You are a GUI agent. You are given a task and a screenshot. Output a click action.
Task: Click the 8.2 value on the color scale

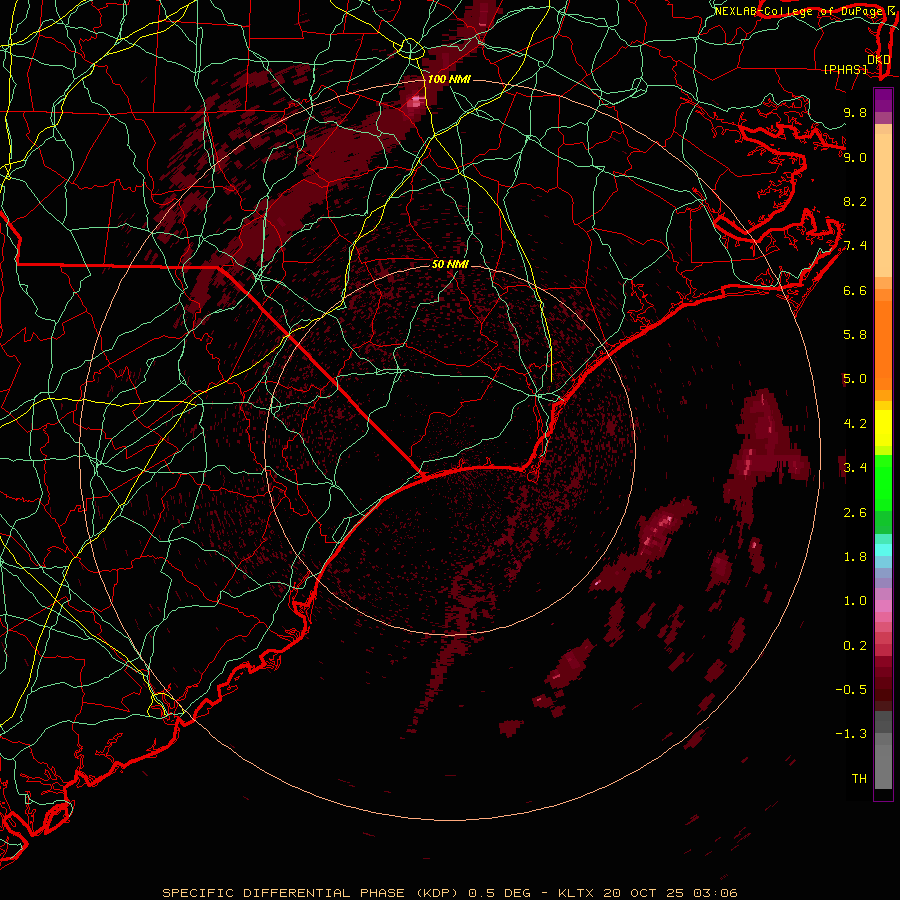click(855, 201)
